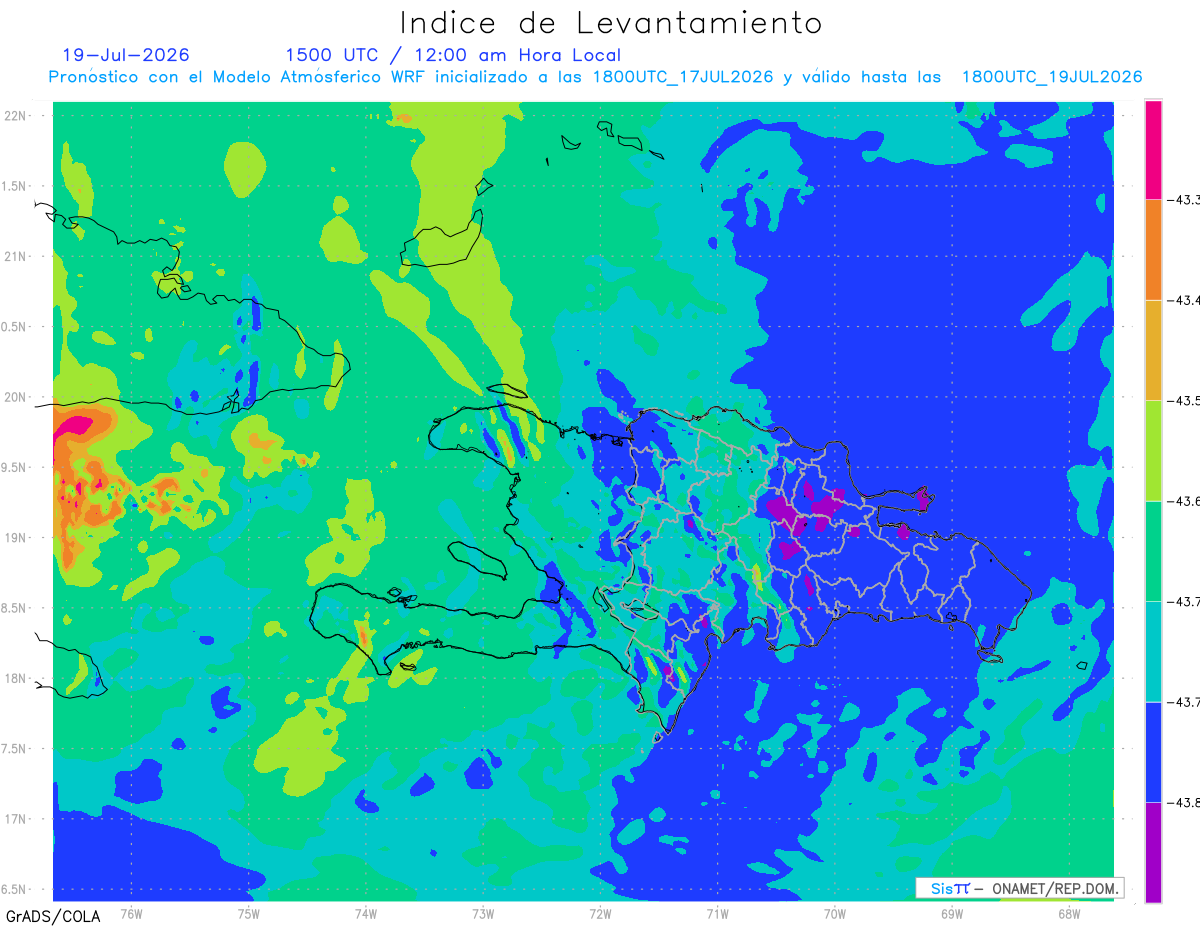The width and height of the screenshot is (1200, 927).
Task: Click the magenta swatch atop the color bar
Action: [x=1153, y=149]
